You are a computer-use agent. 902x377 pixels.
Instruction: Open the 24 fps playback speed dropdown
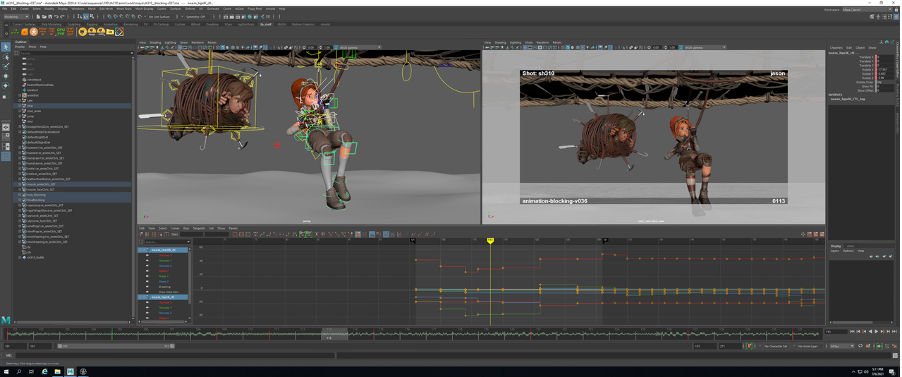[842, 346]
